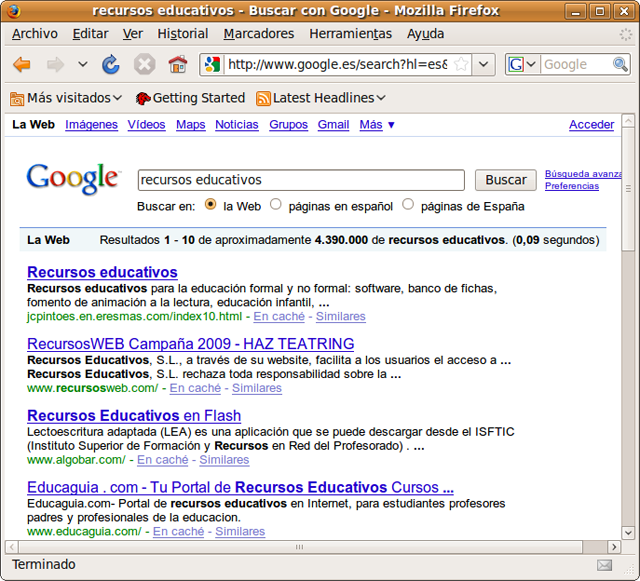This screenshot has height=581, width=640.
Task: Click the search magnifier icon in search box
Action: (x=620, y=64)
